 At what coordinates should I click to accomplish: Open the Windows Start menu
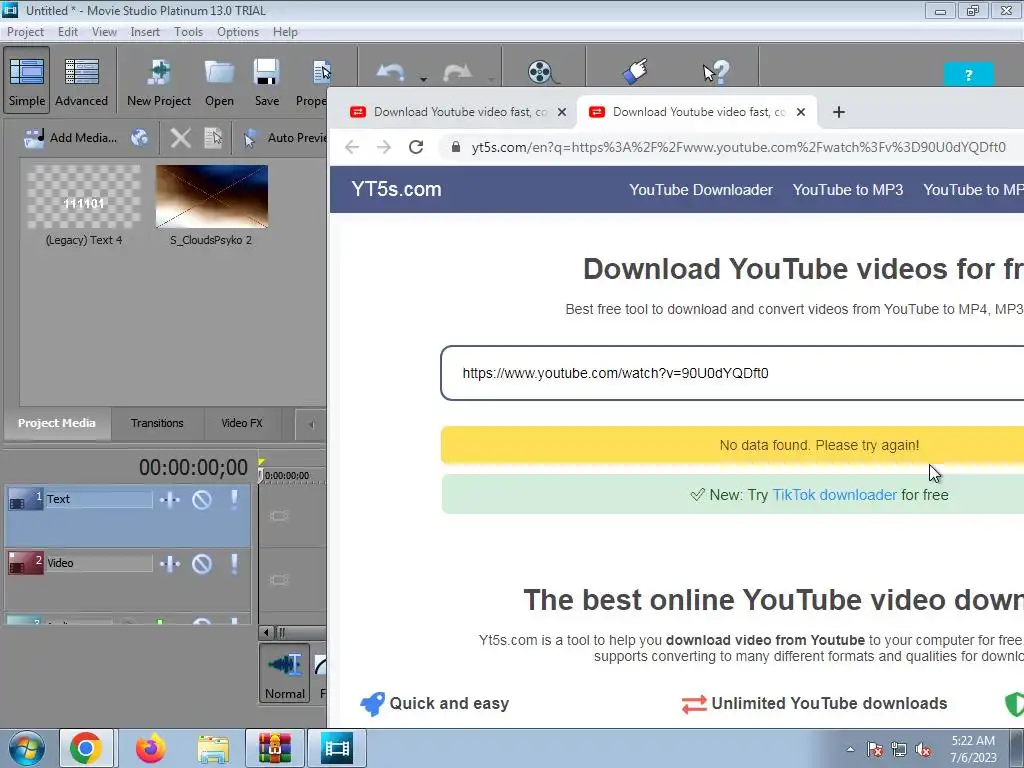[x=27, y=748]
